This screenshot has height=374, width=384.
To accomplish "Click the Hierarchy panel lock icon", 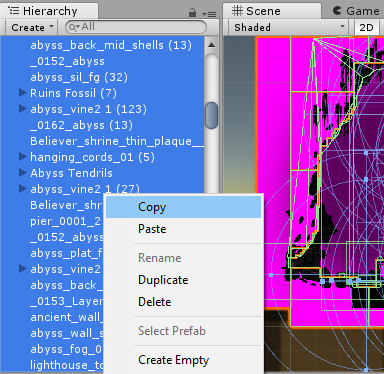I will pos(192,13).
